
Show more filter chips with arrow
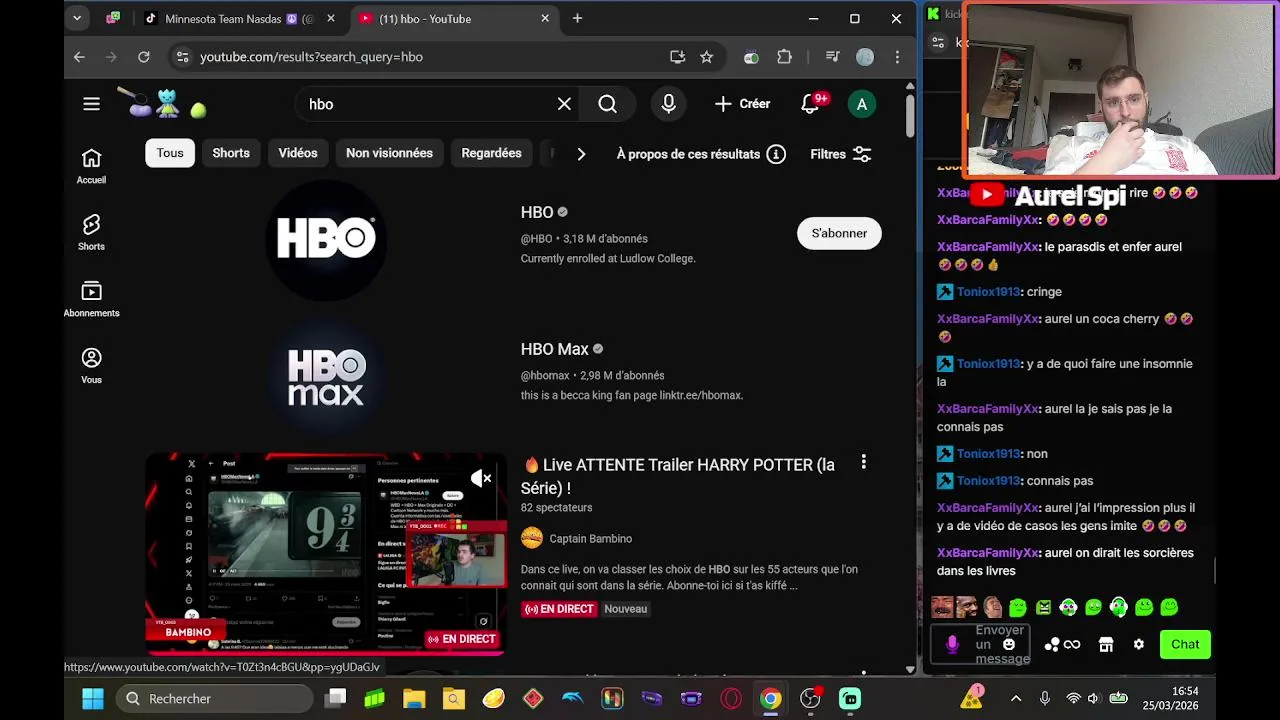pyautogui.click(x=581, y=154)
